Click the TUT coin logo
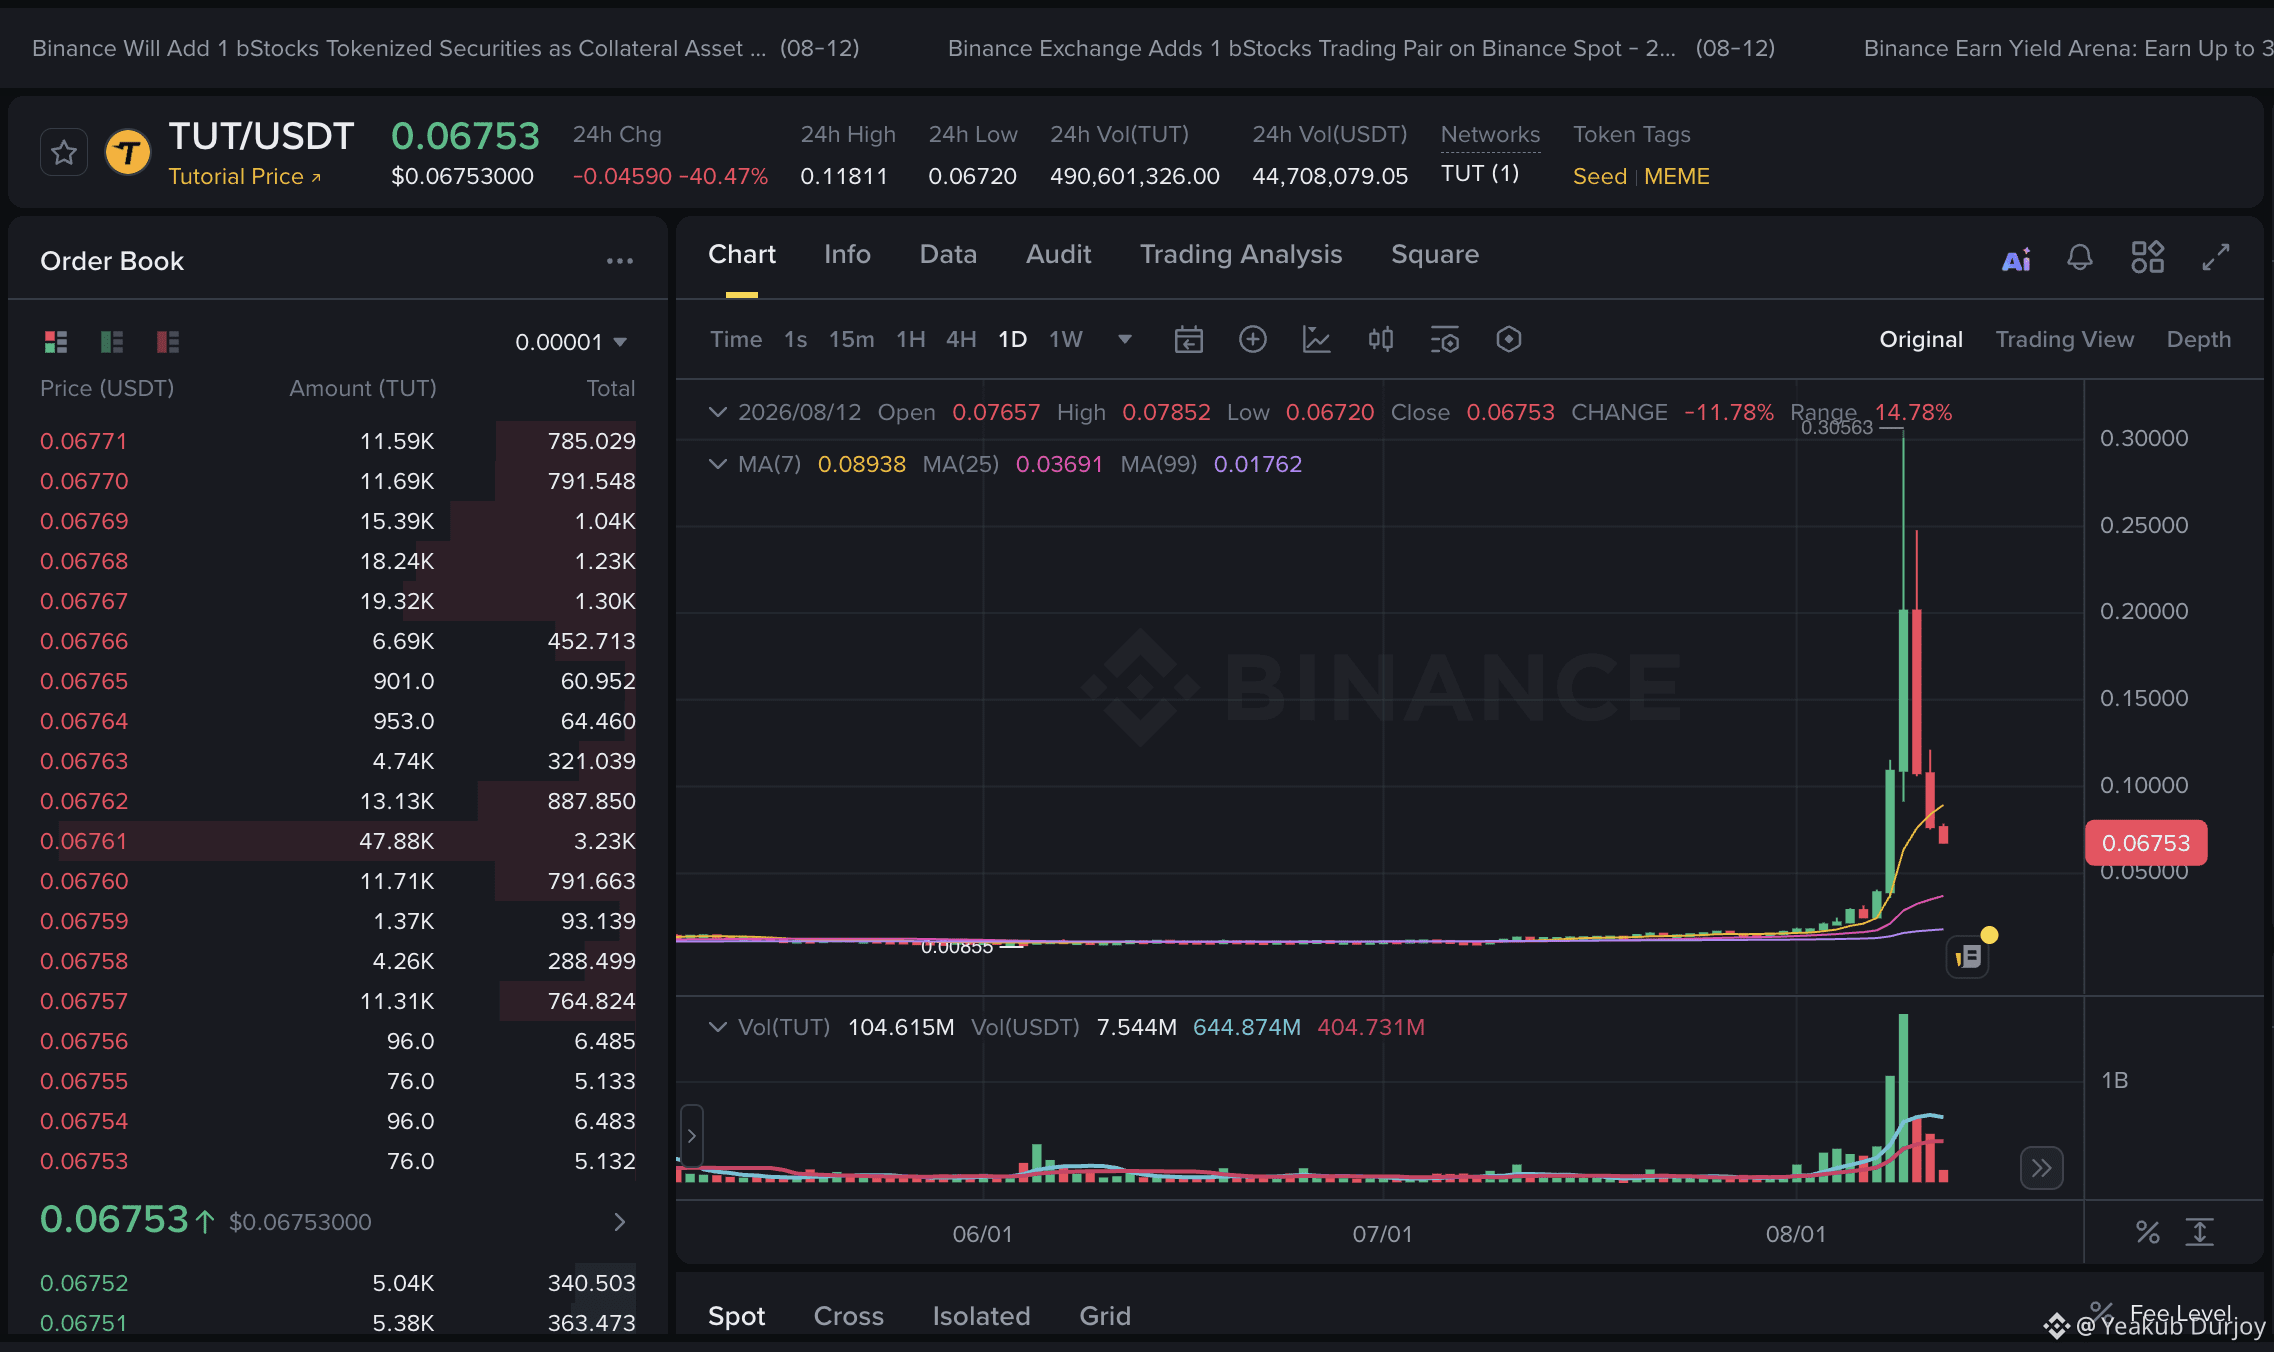The width and height of the screenshot is (2274, 1352). (x=128, y=153)
